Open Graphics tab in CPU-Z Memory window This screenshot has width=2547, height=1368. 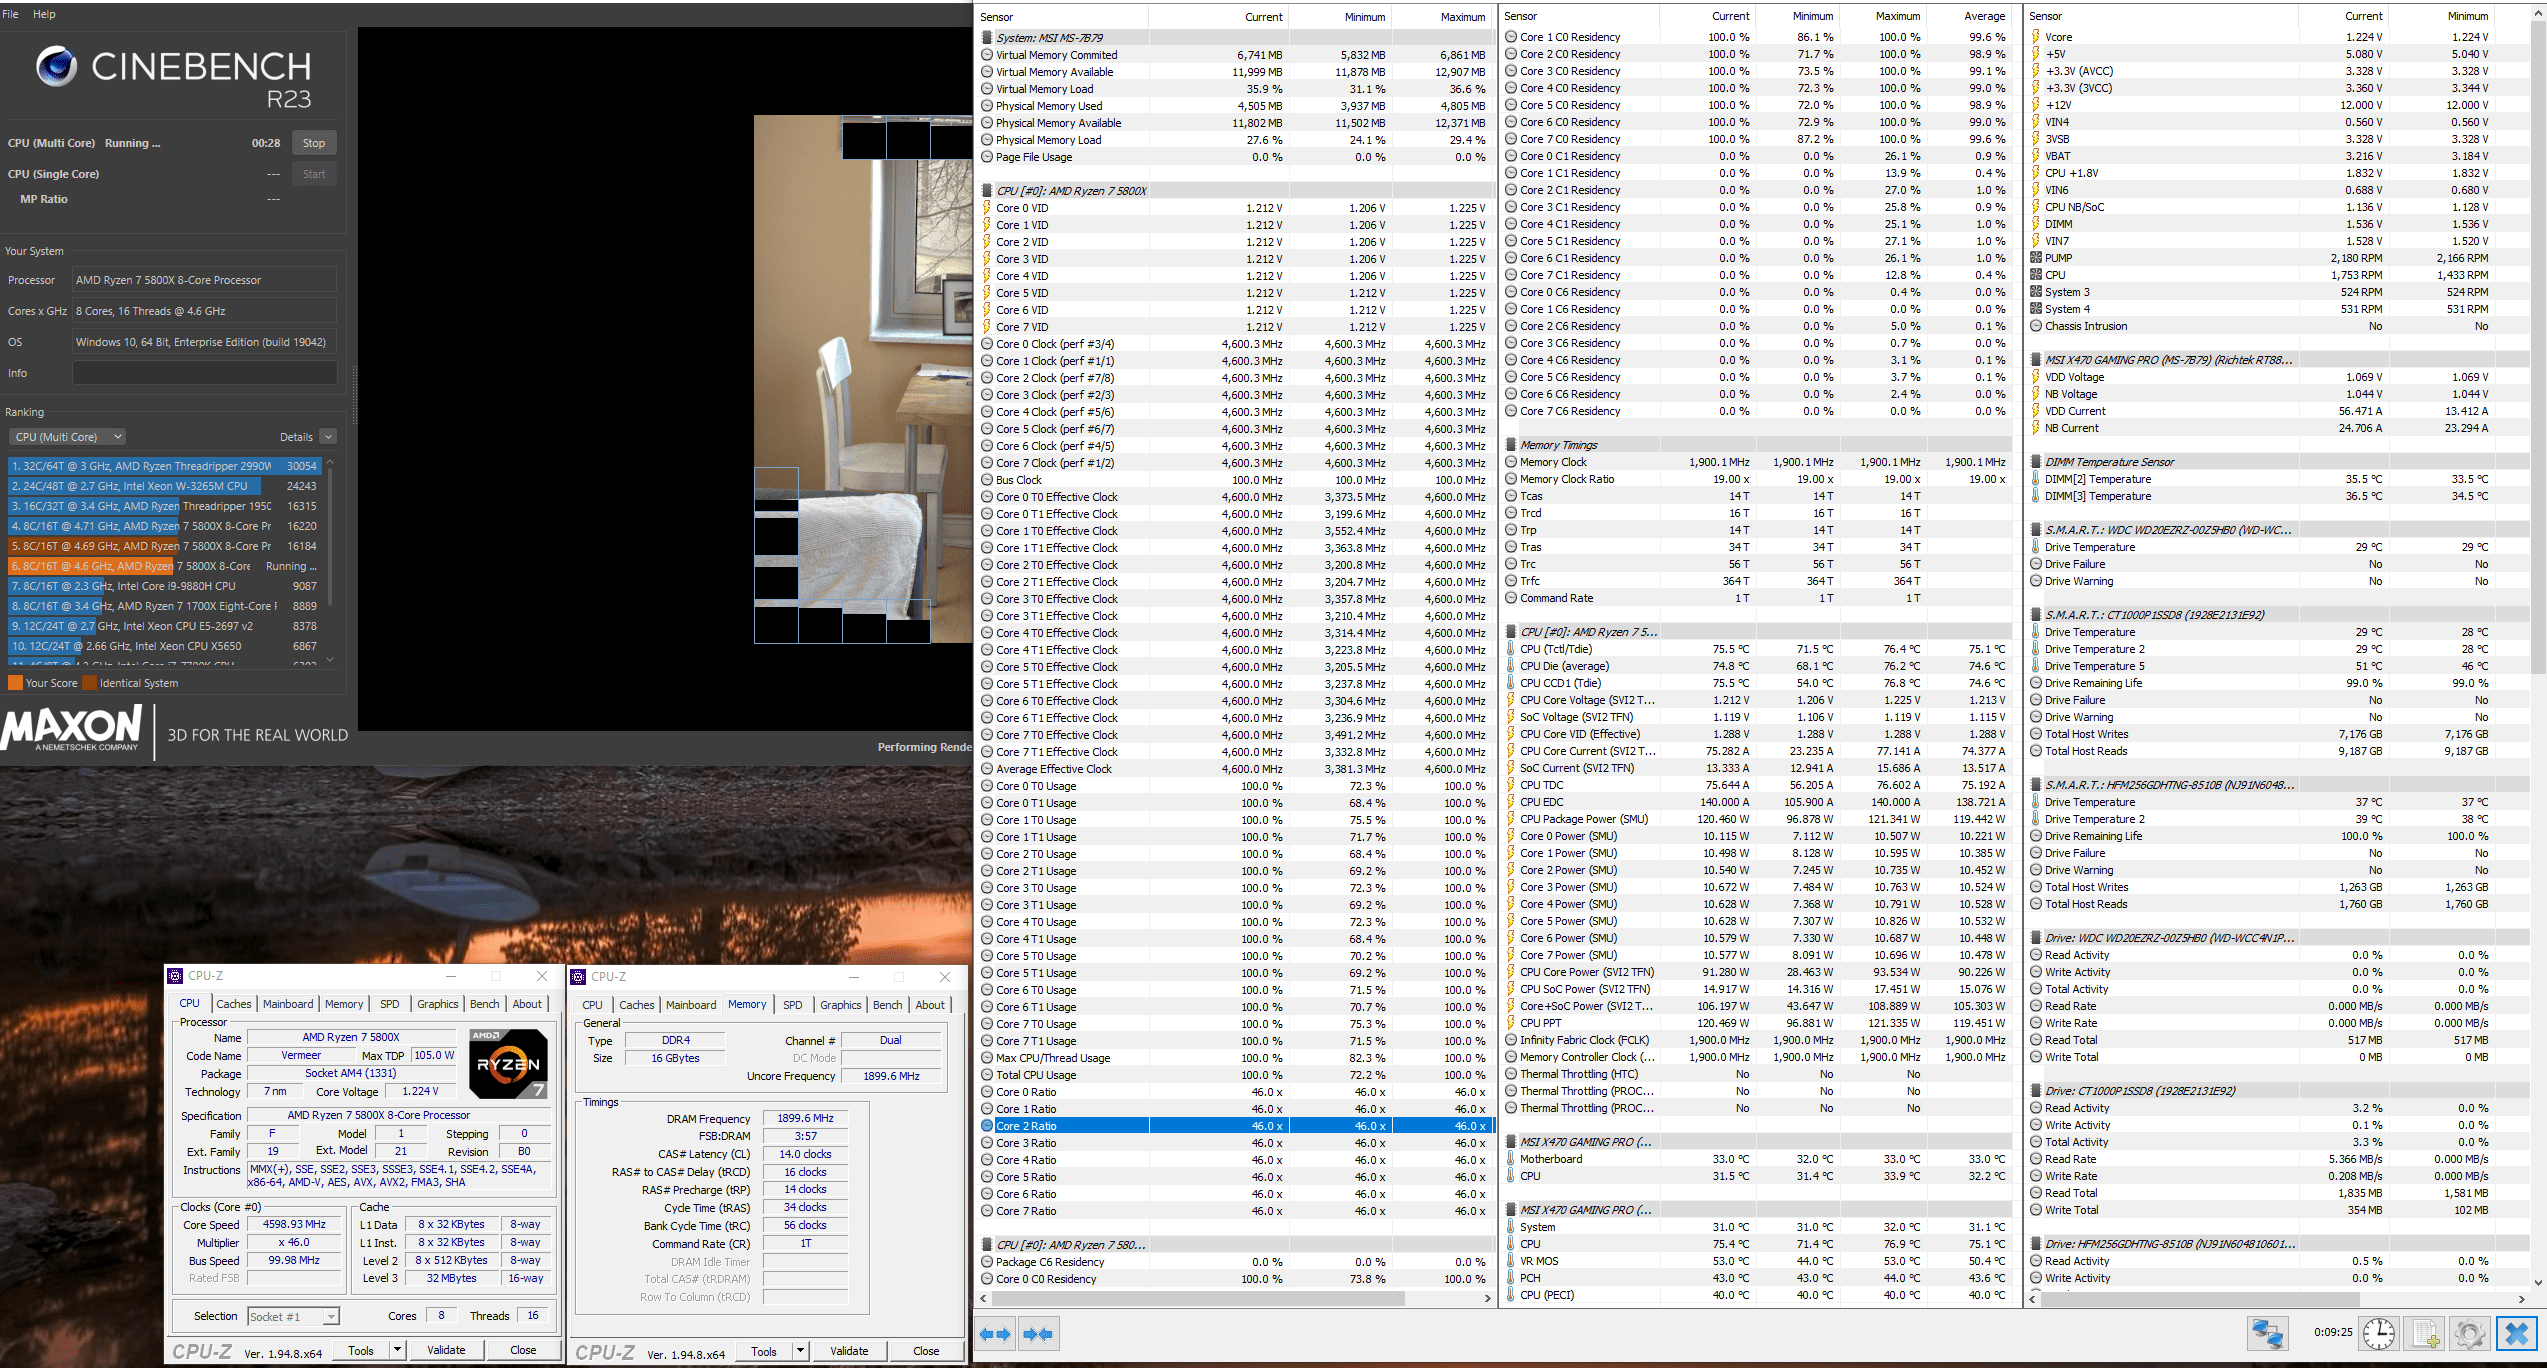click(x=840, y=1005)
